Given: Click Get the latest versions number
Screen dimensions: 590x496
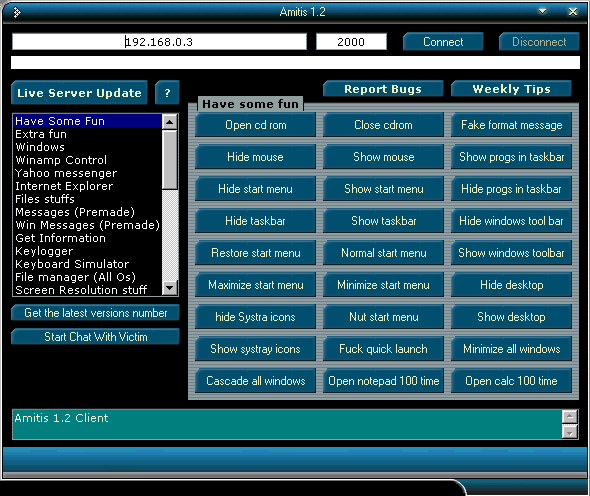Looking at the screenshot, I should click(x=96, y=313).
